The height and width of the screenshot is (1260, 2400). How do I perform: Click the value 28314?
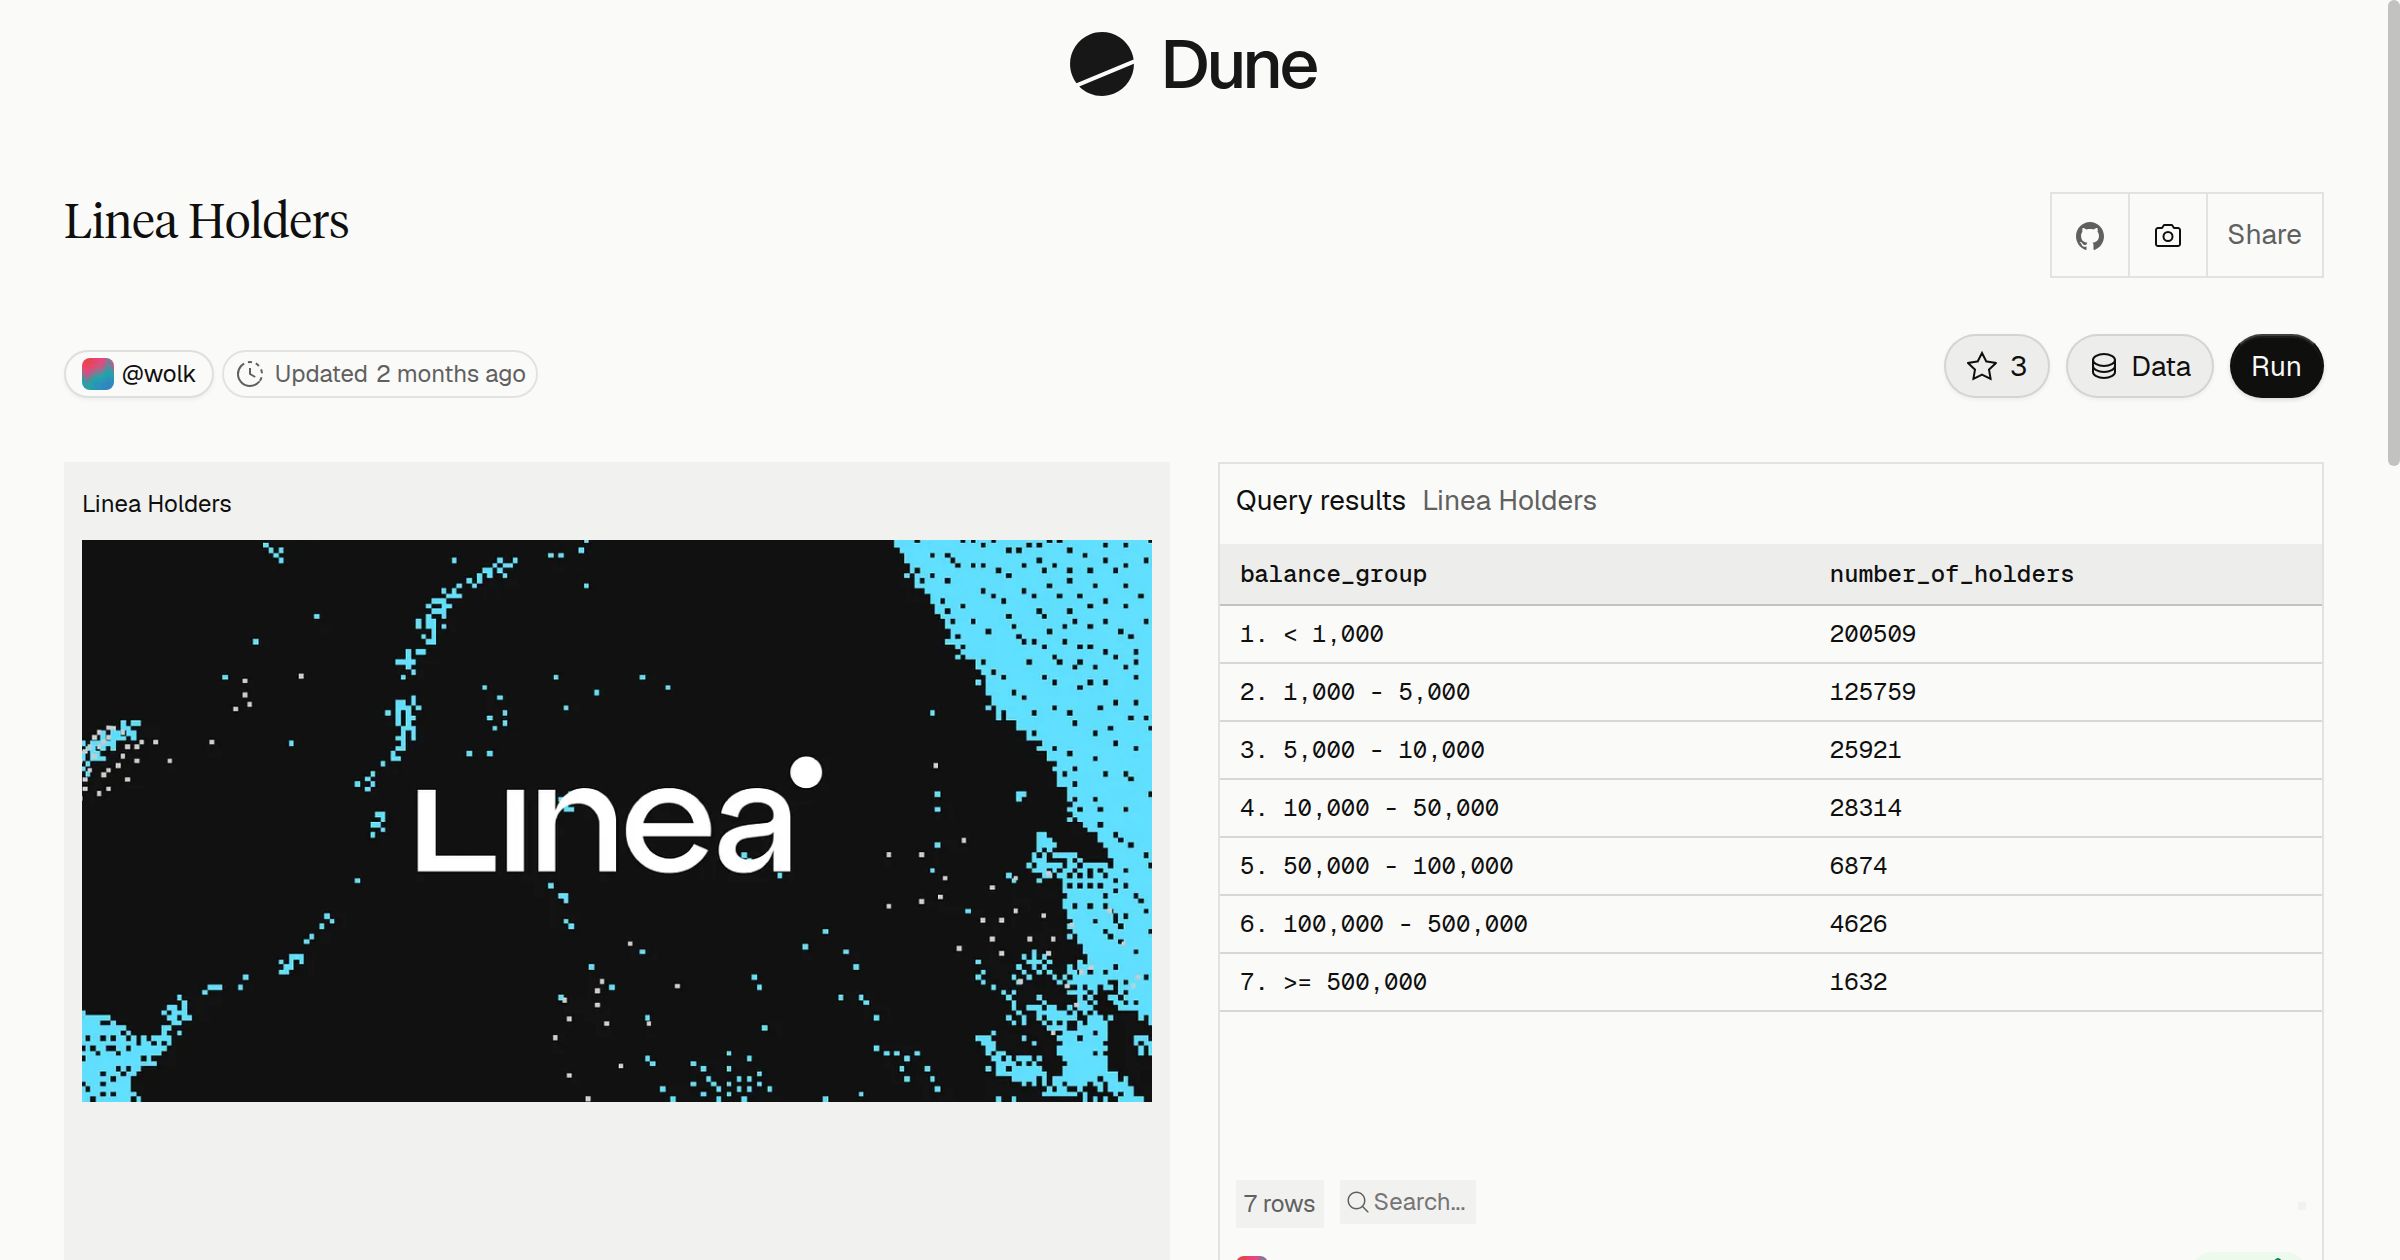point(1865,808)
